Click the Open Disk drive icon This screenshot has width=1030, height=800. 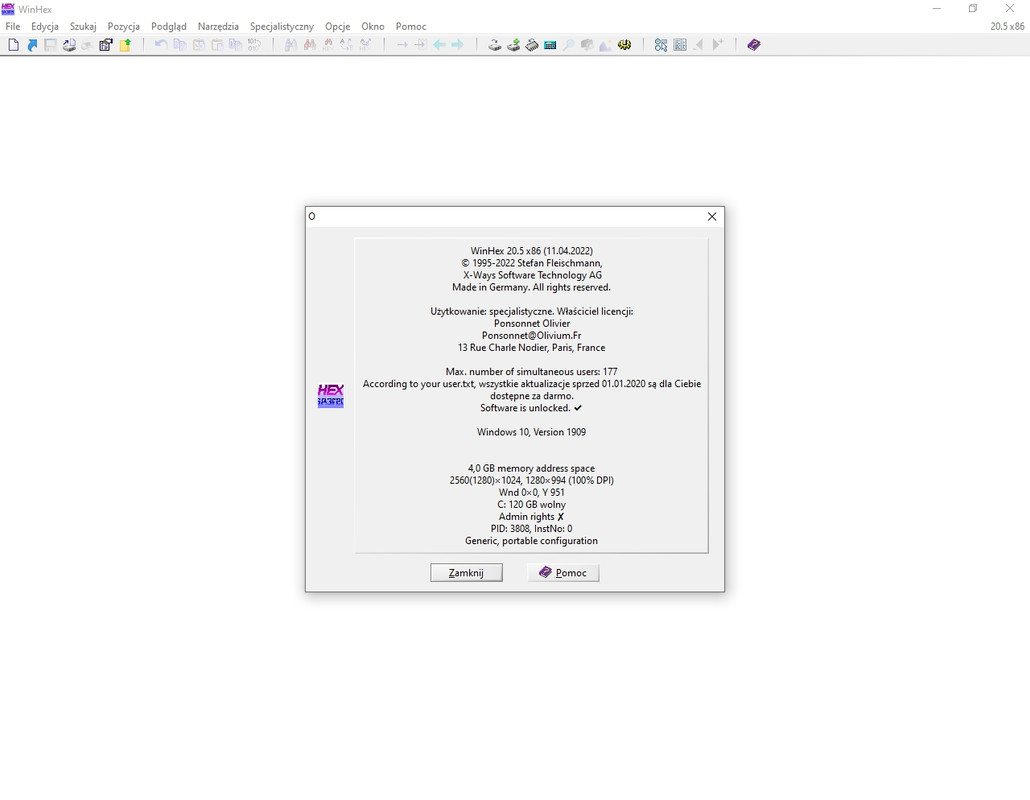click(x=495, y=45)
